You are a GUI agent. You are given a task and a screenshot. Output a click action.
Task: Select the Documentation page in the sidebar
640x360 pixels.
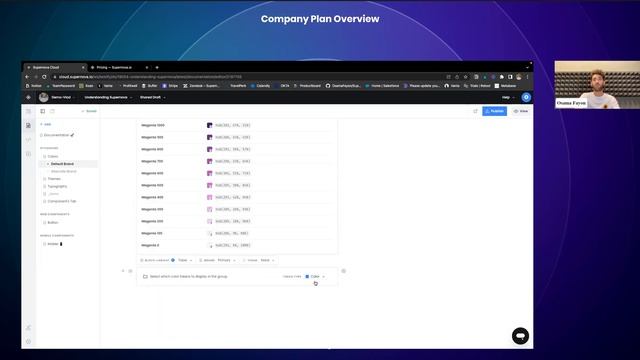(x=57, y=135)
